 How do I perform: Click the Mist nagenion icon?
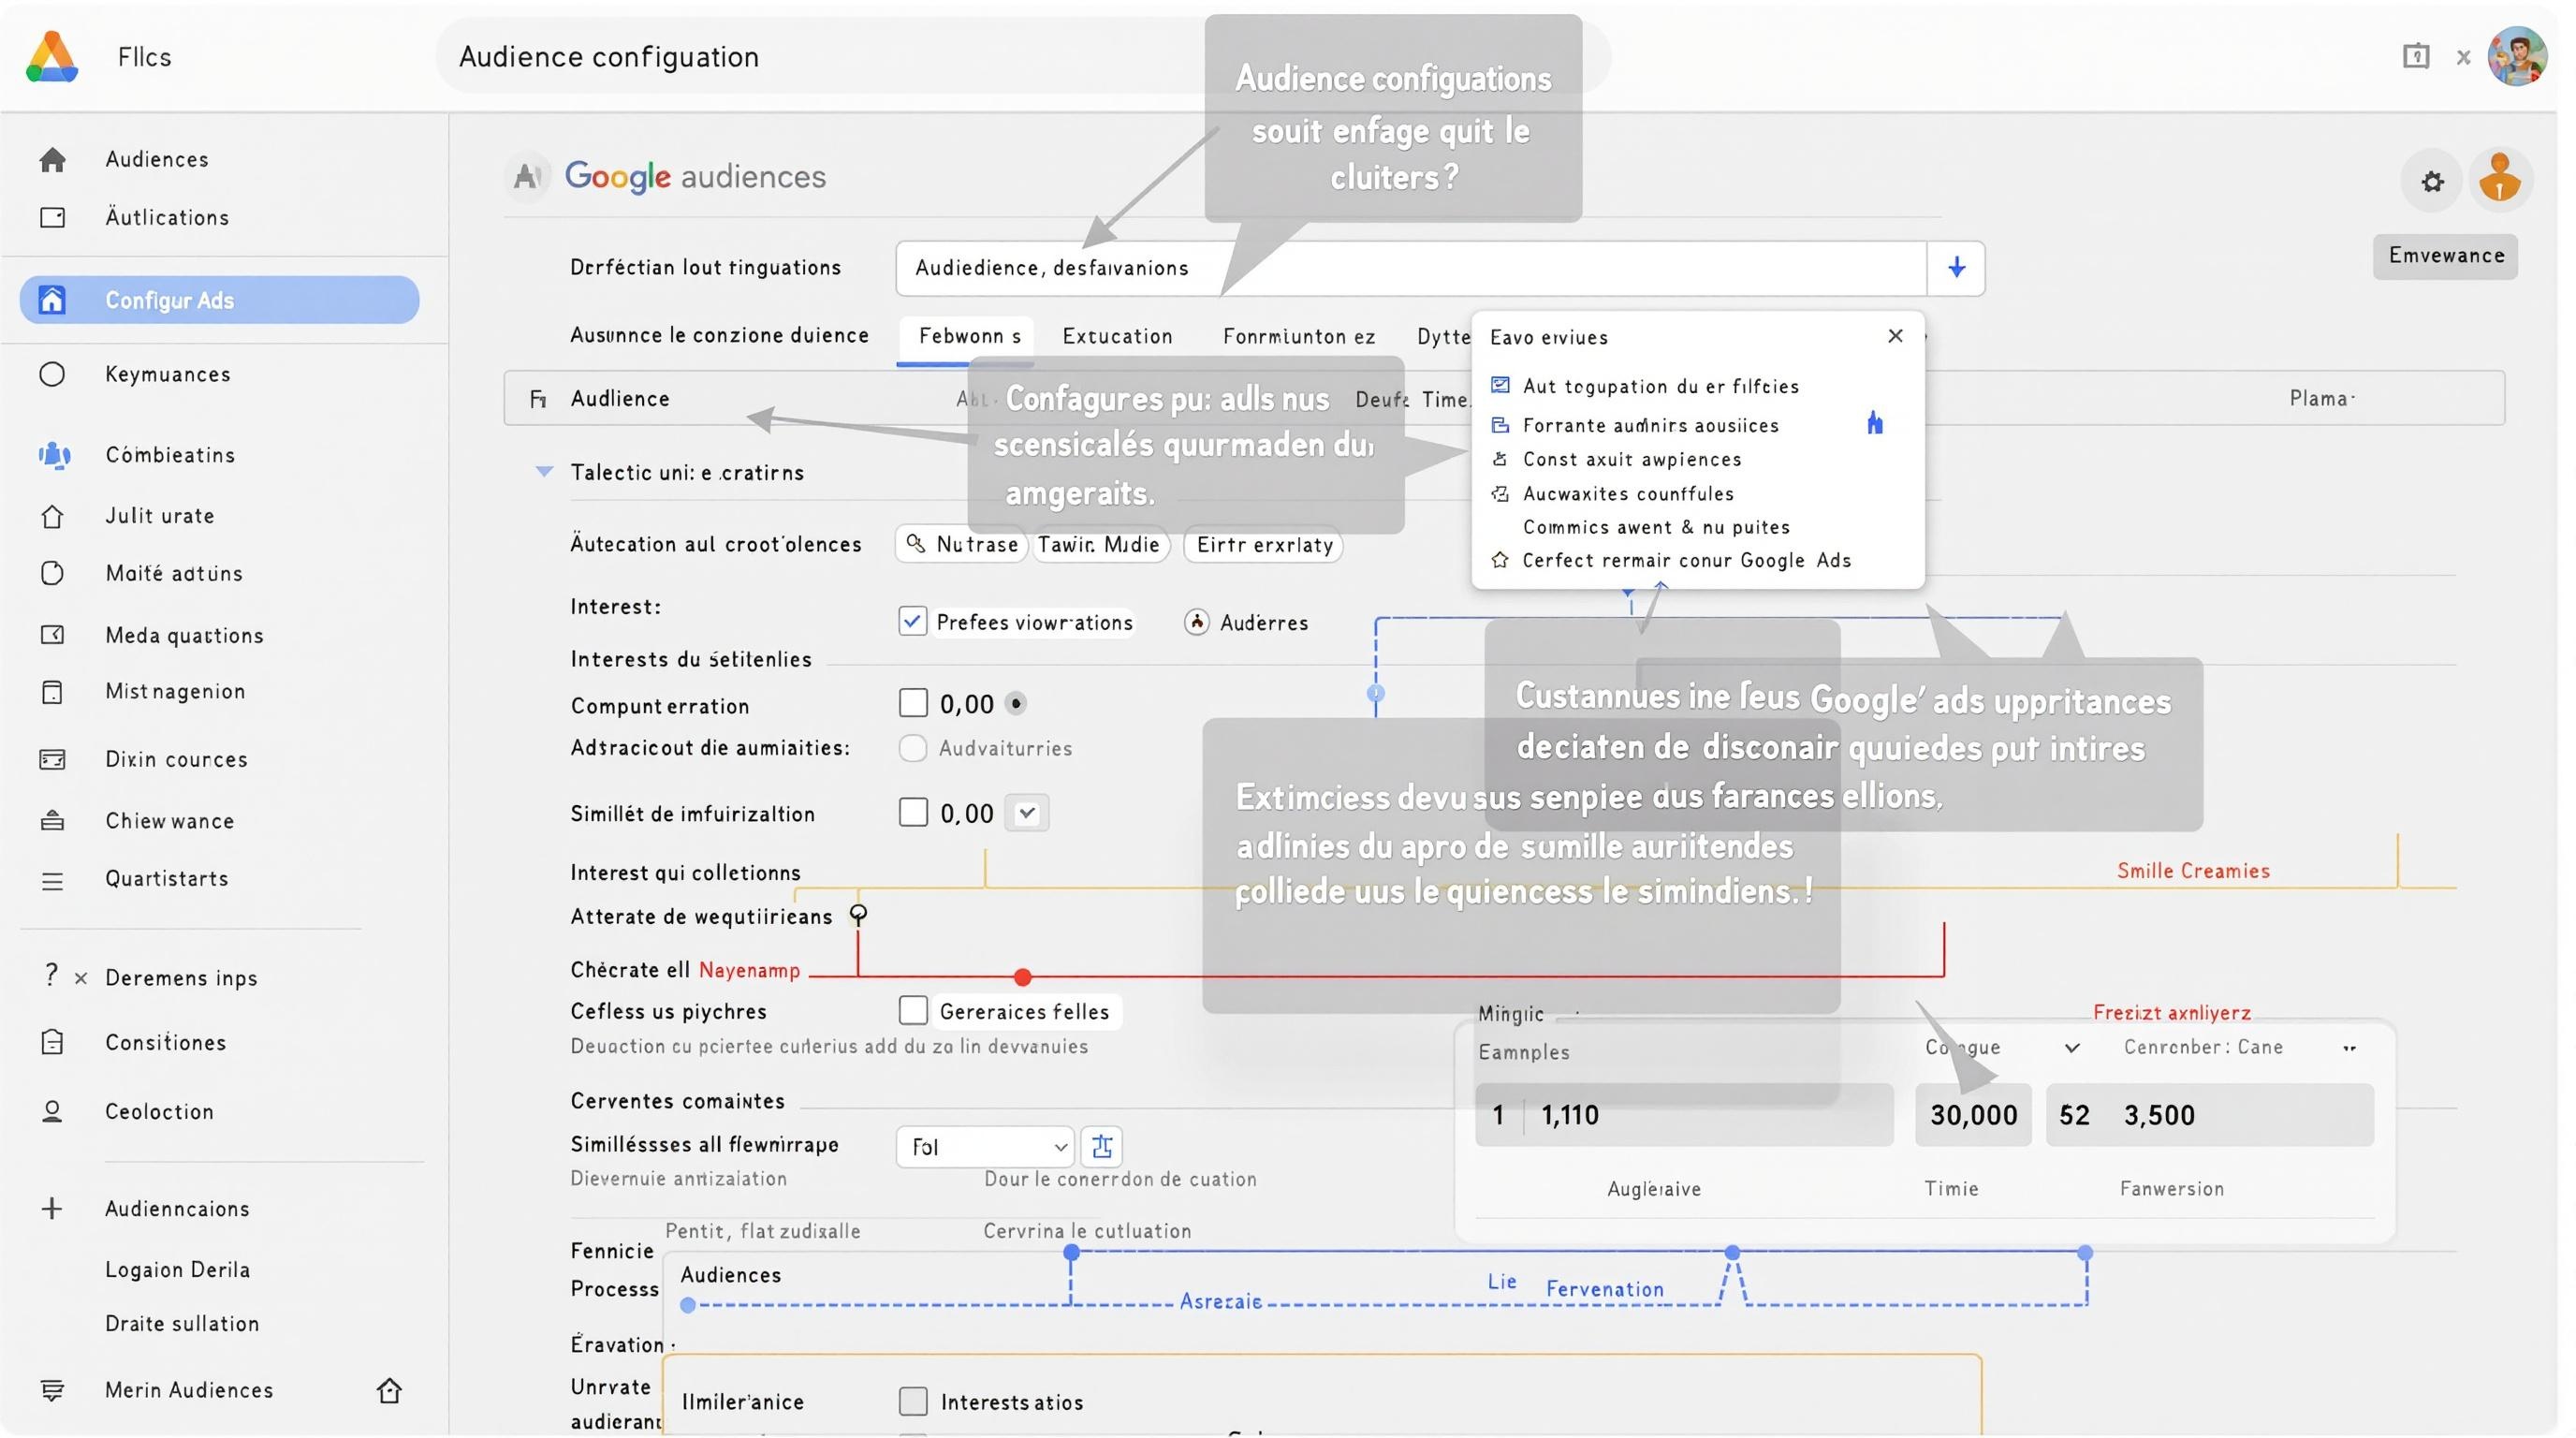[x=52, y=692]
